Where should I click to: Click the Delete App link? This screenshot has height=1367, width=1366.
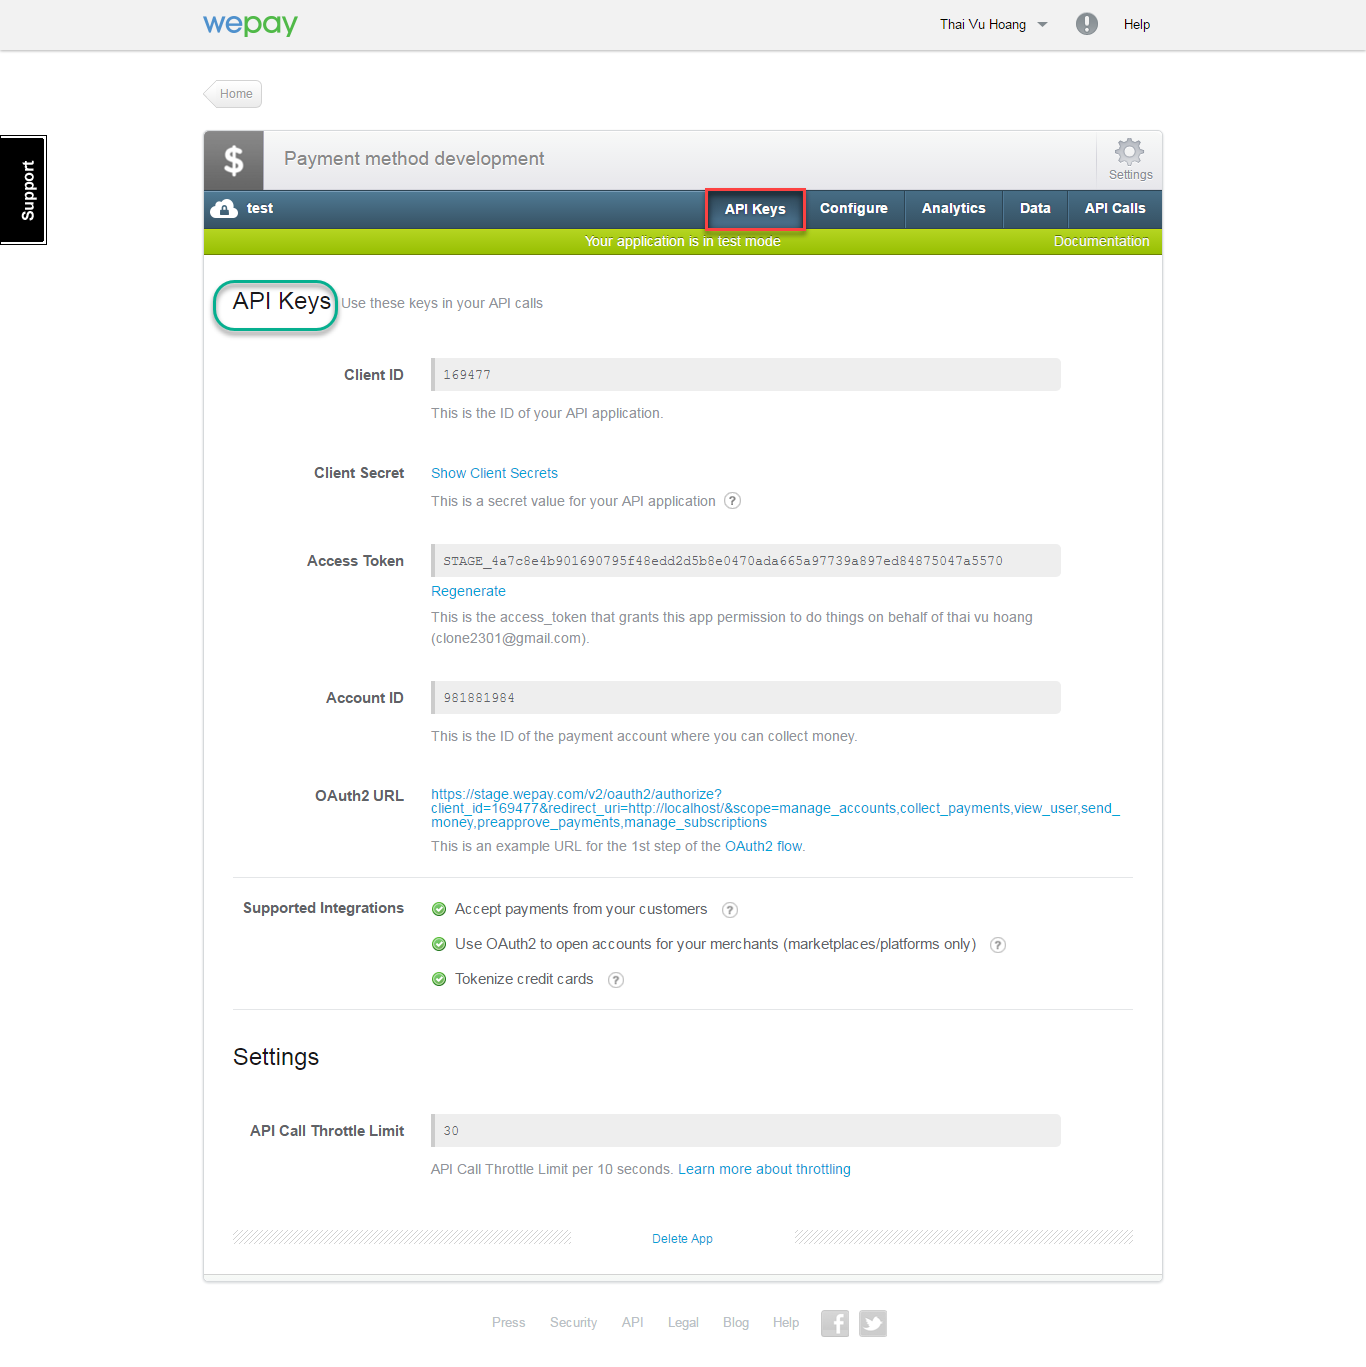(x=682, y=1238)
